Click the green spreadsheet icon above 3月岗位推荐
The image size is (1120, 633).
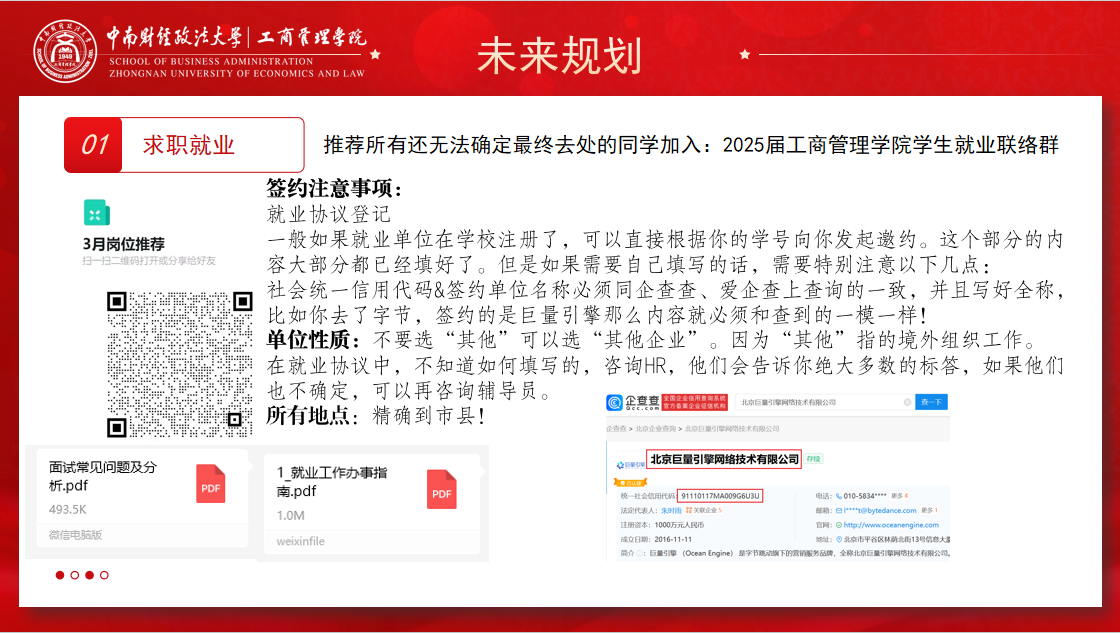[x=97, y=212]
